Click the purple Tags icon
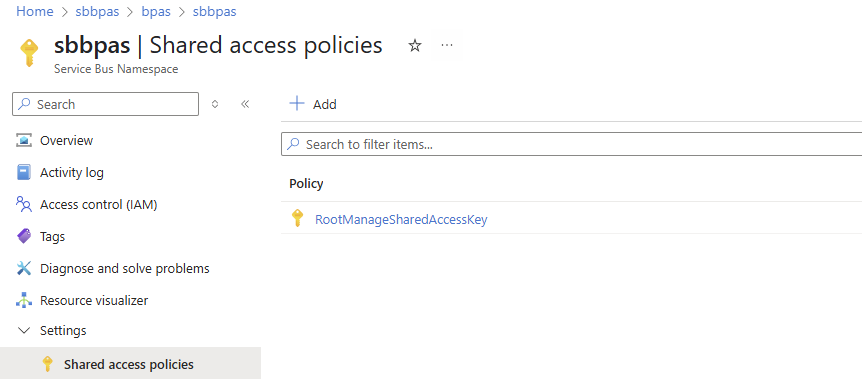The width and height of the screenshot is (862, 382). click(24, 236)
